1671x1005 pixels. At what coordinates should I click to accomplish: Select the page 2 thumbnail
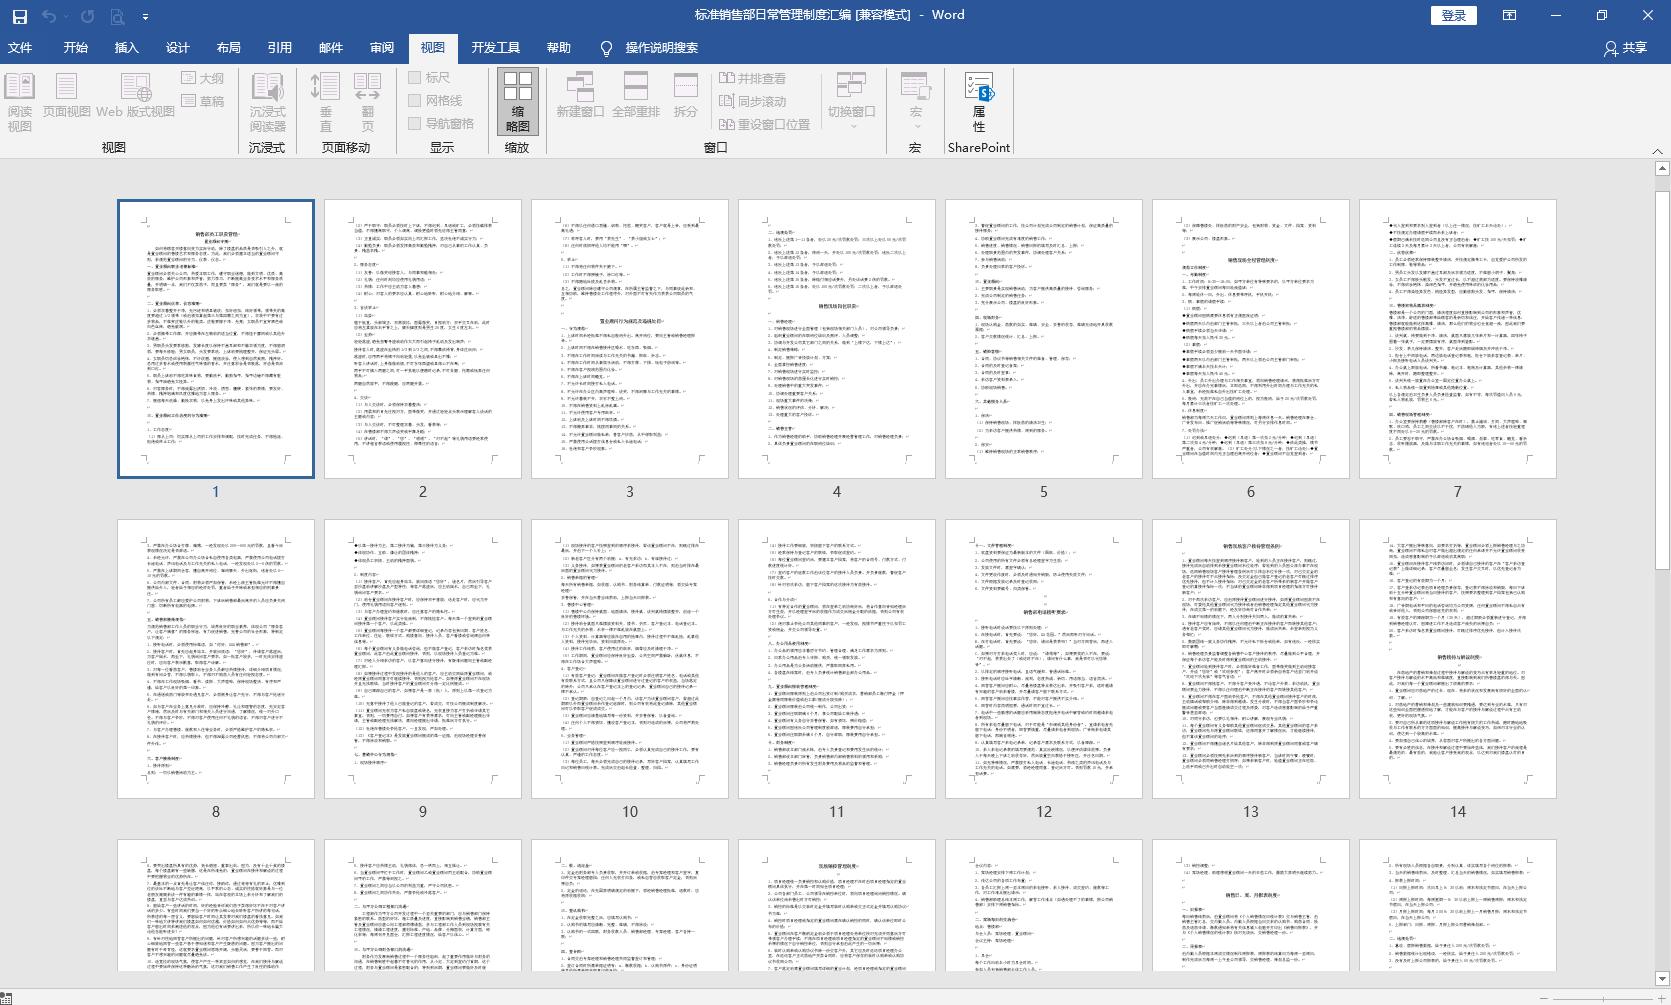(423, 339)
